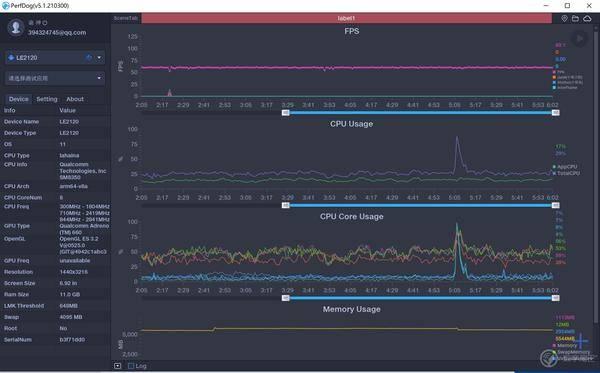Switch to the Device tab
The image size is (600, 373).
click(x=18, y=99)
